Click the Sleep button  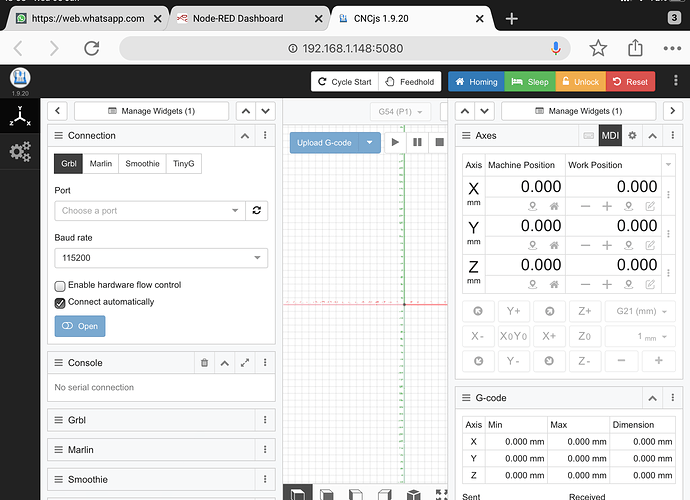(x=530, y=81)
